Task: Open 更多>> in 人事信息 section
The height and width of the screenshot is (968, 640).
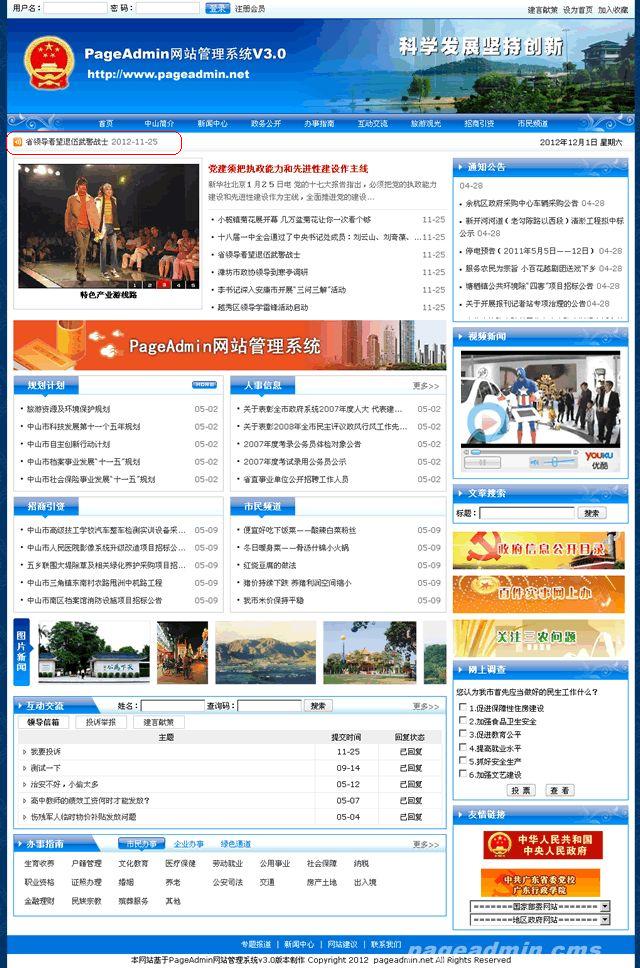Action: tap(426, 385)
